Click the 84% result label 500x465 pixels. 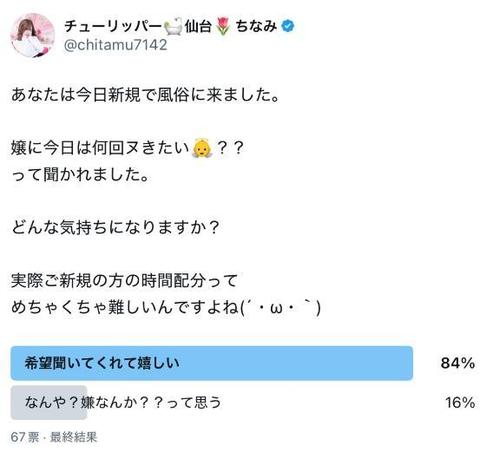458,363
